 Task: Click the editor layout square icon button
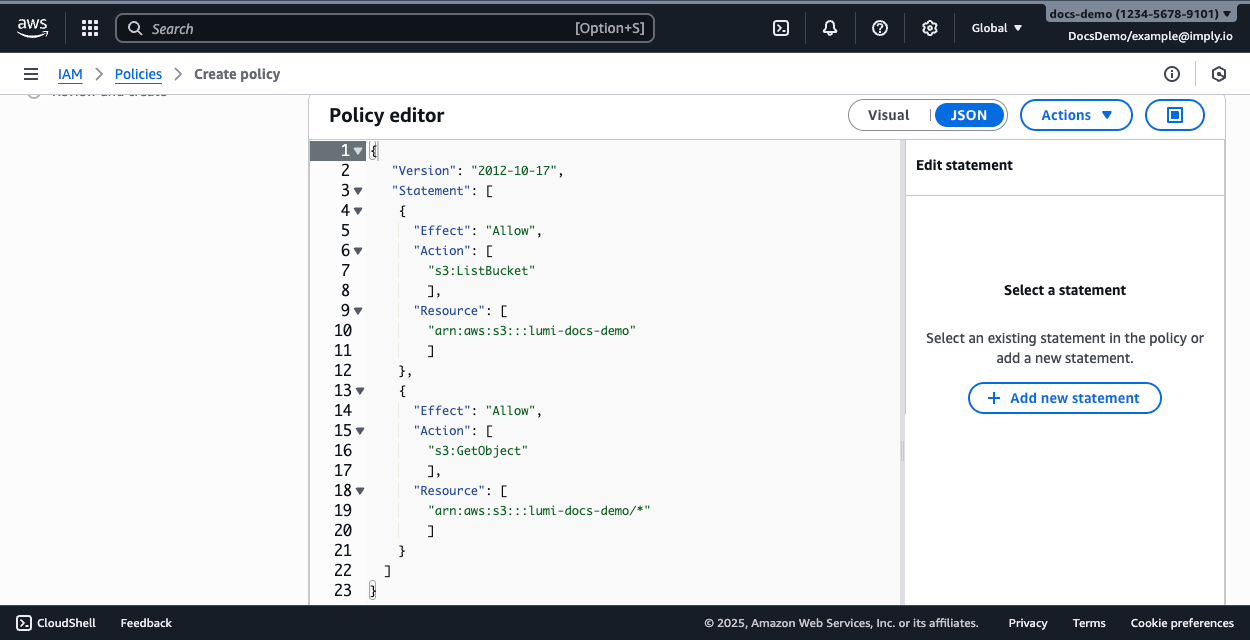coord(1175,115)
